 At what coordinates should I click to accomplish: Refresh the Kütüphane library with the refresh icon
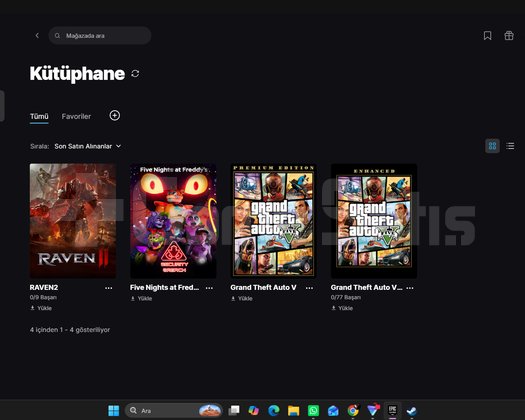point(135,73)
